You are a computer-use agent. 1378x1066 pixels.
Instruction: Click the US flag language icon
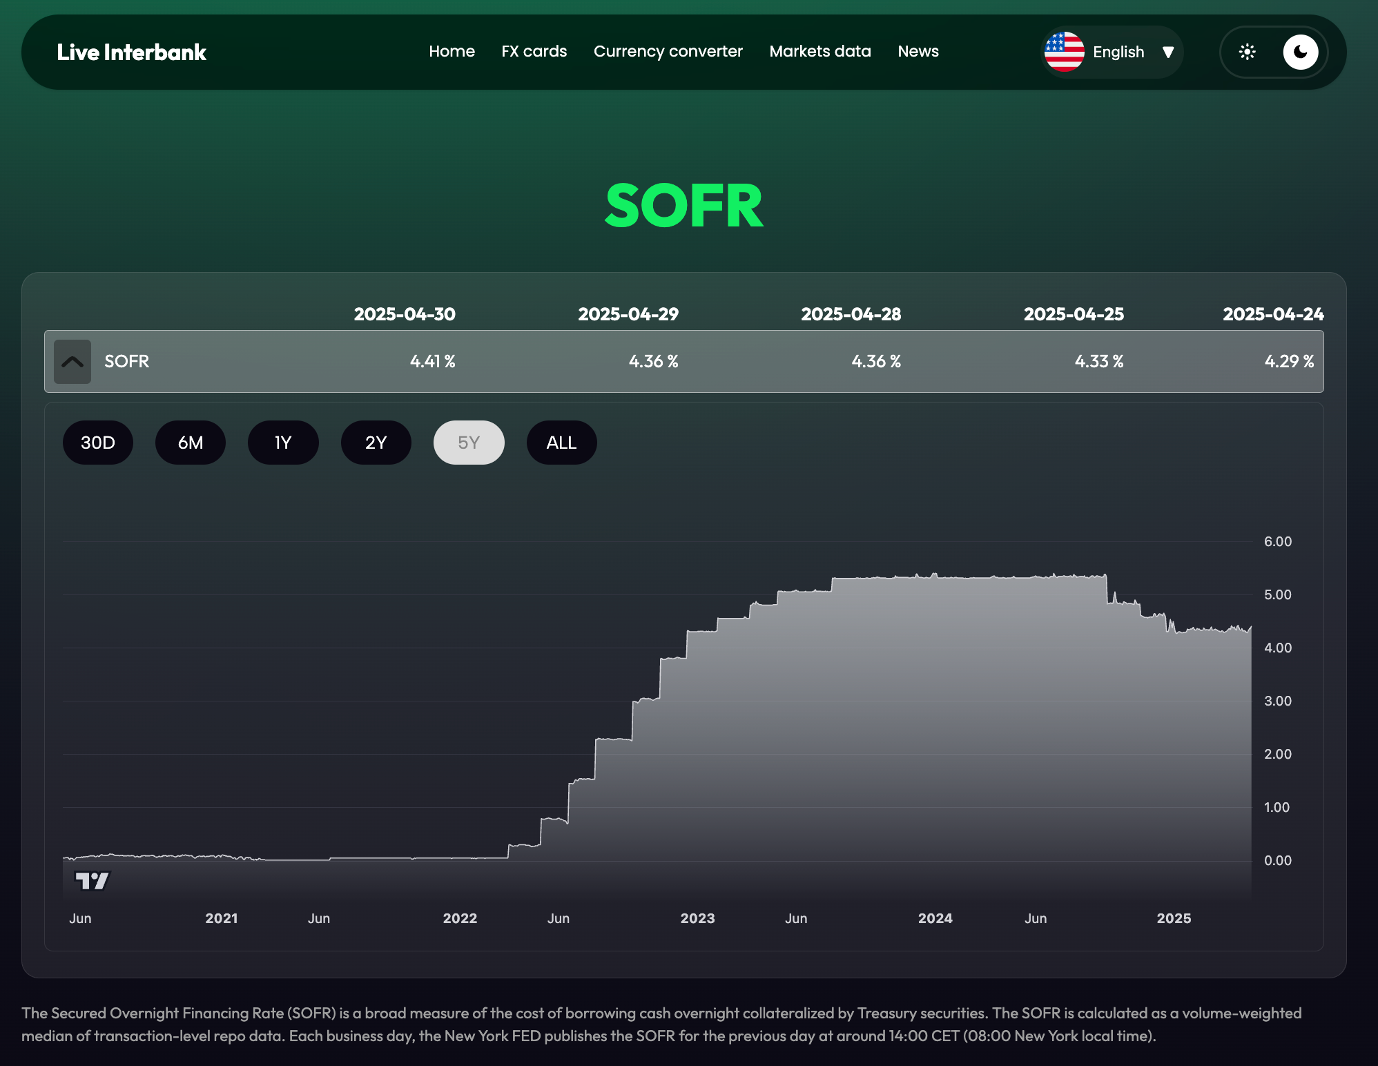1064,52
